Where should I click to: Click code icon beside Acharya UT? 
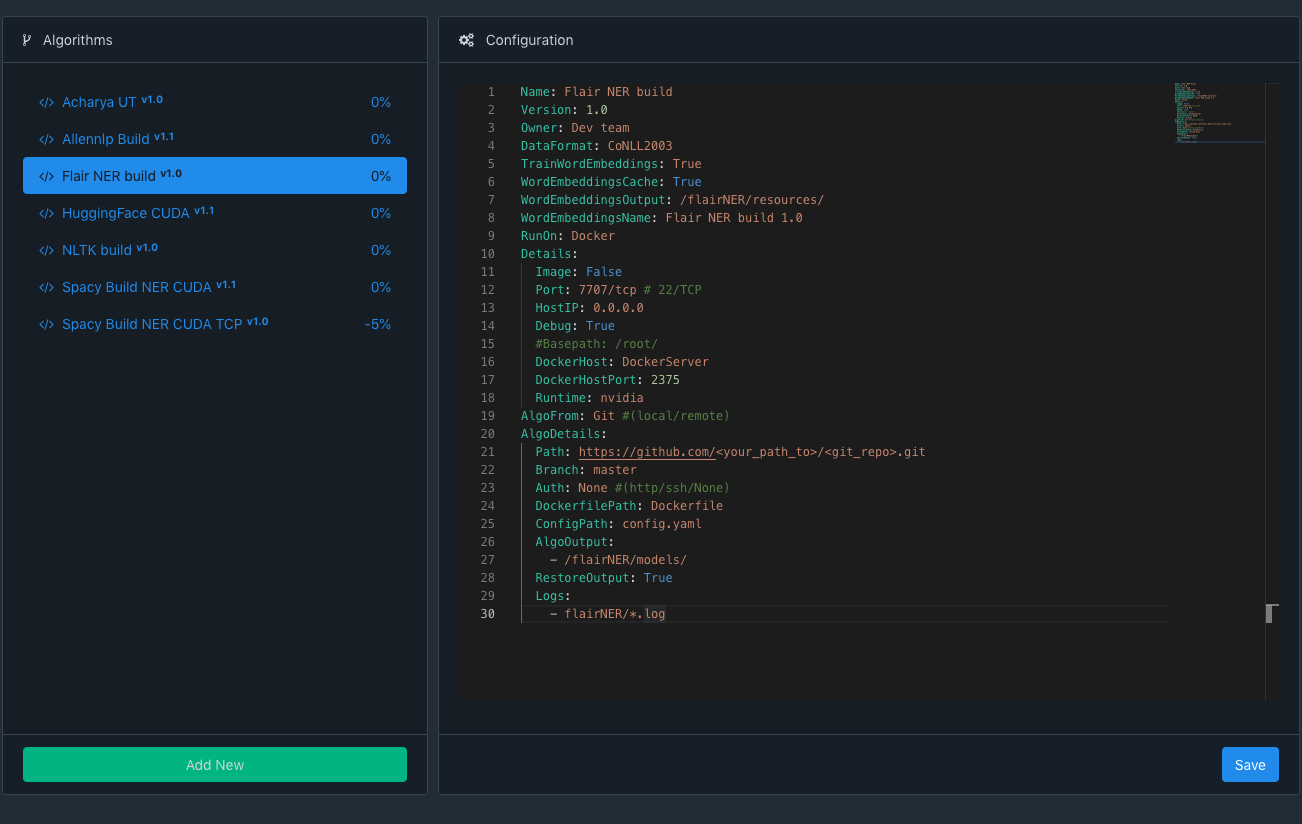point(46,103)
